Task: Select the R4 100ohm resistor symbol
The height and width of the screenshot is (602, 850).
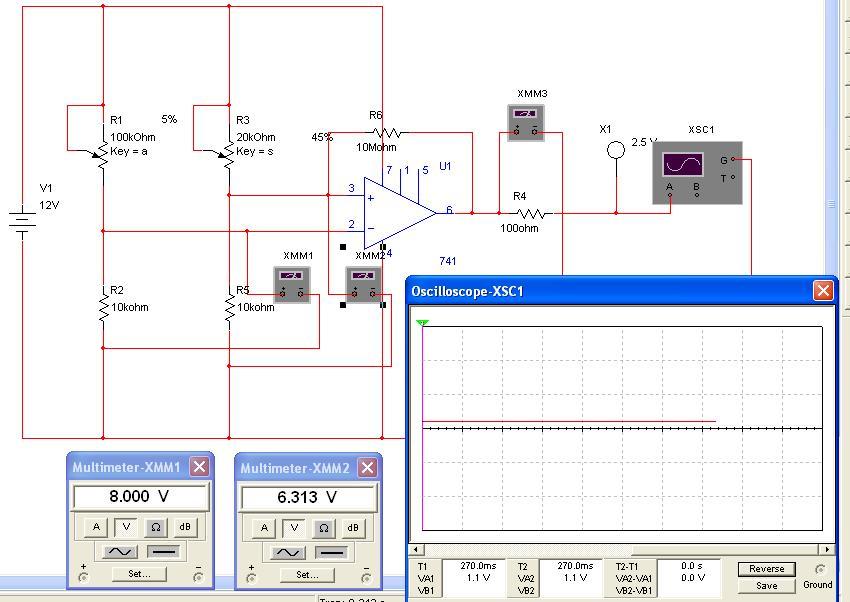Action: click(531, 213)
